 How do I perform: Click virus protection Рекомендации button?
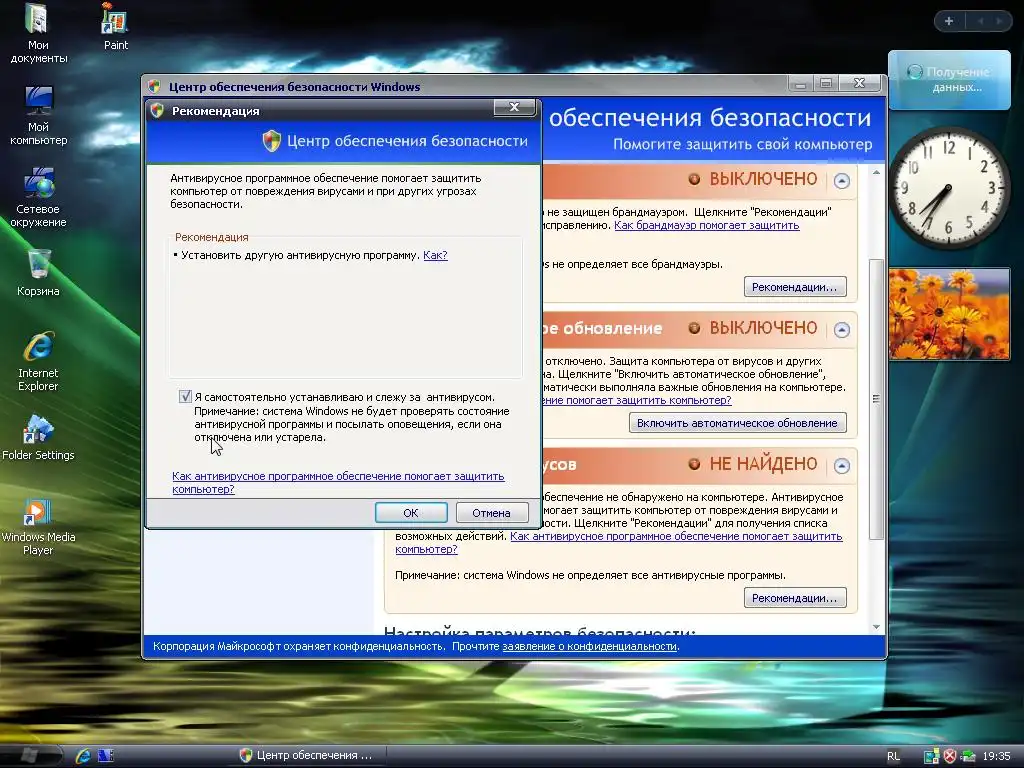(795, 598)
